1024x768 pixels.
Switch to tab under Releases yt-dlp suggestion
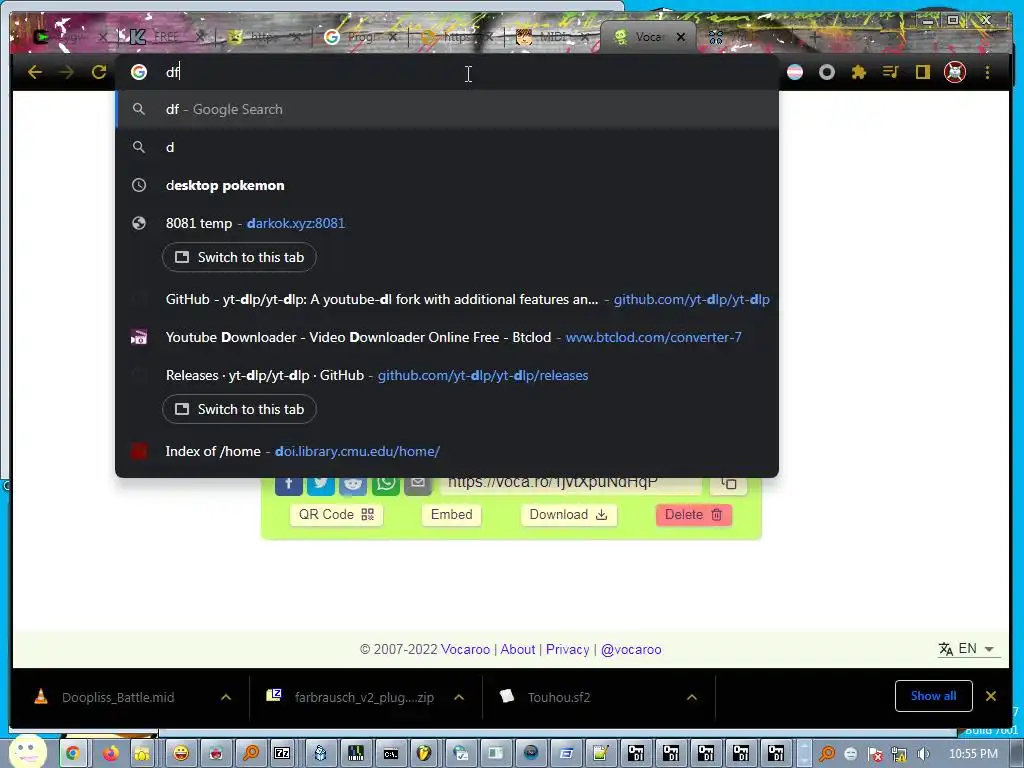click(x=239, y=409)
